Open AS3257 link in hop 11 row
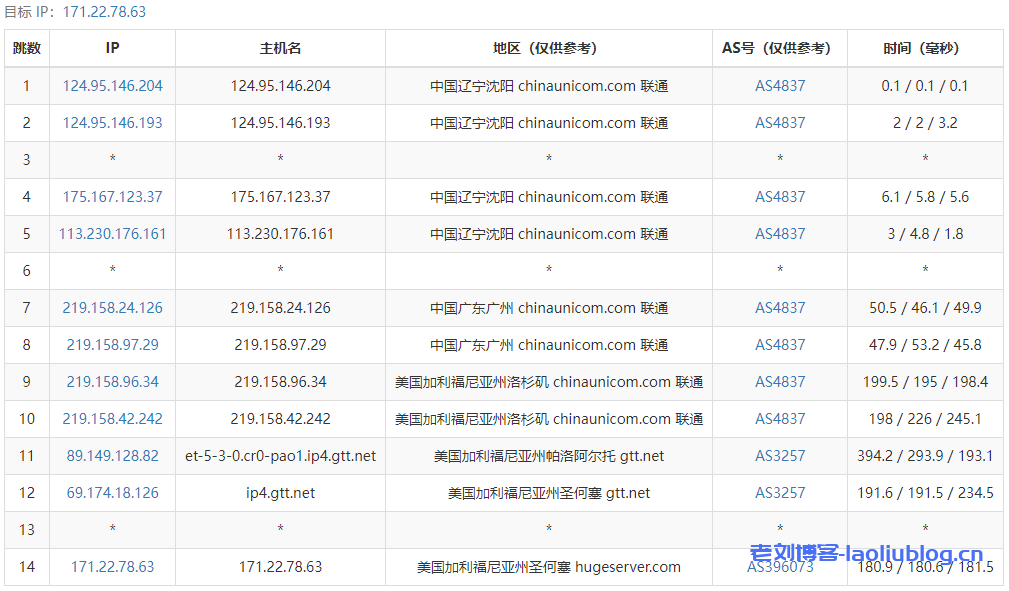The width and height of the screenshot is (1009, 591). (780, 456)
